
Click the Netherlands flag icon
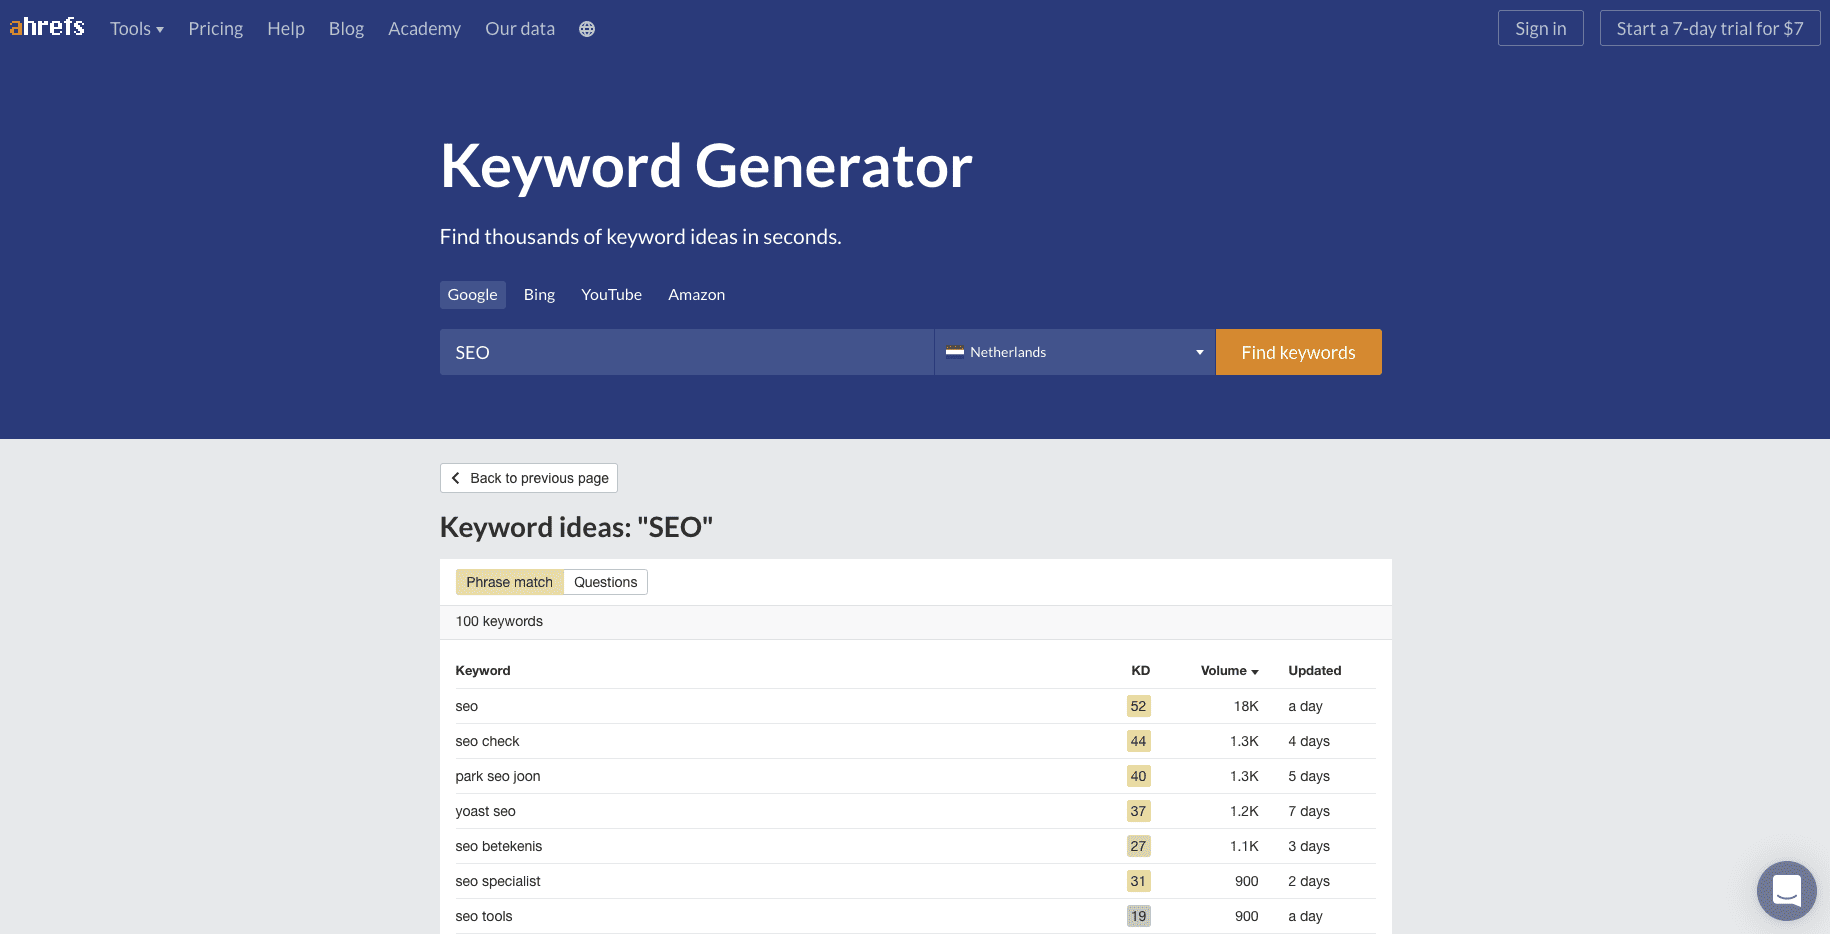point(955,352)
